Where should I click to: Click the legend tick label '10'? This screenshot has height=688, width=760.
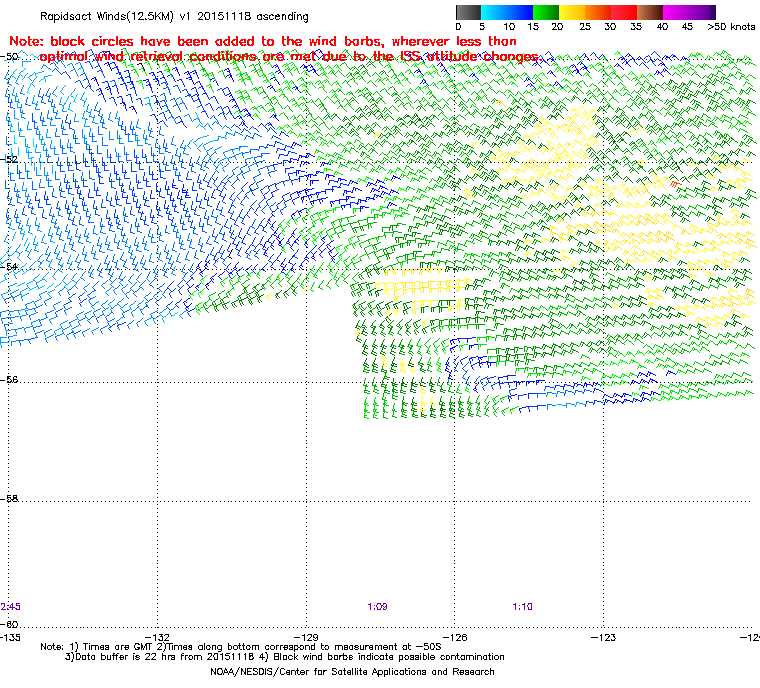click(x=508, y=27)
